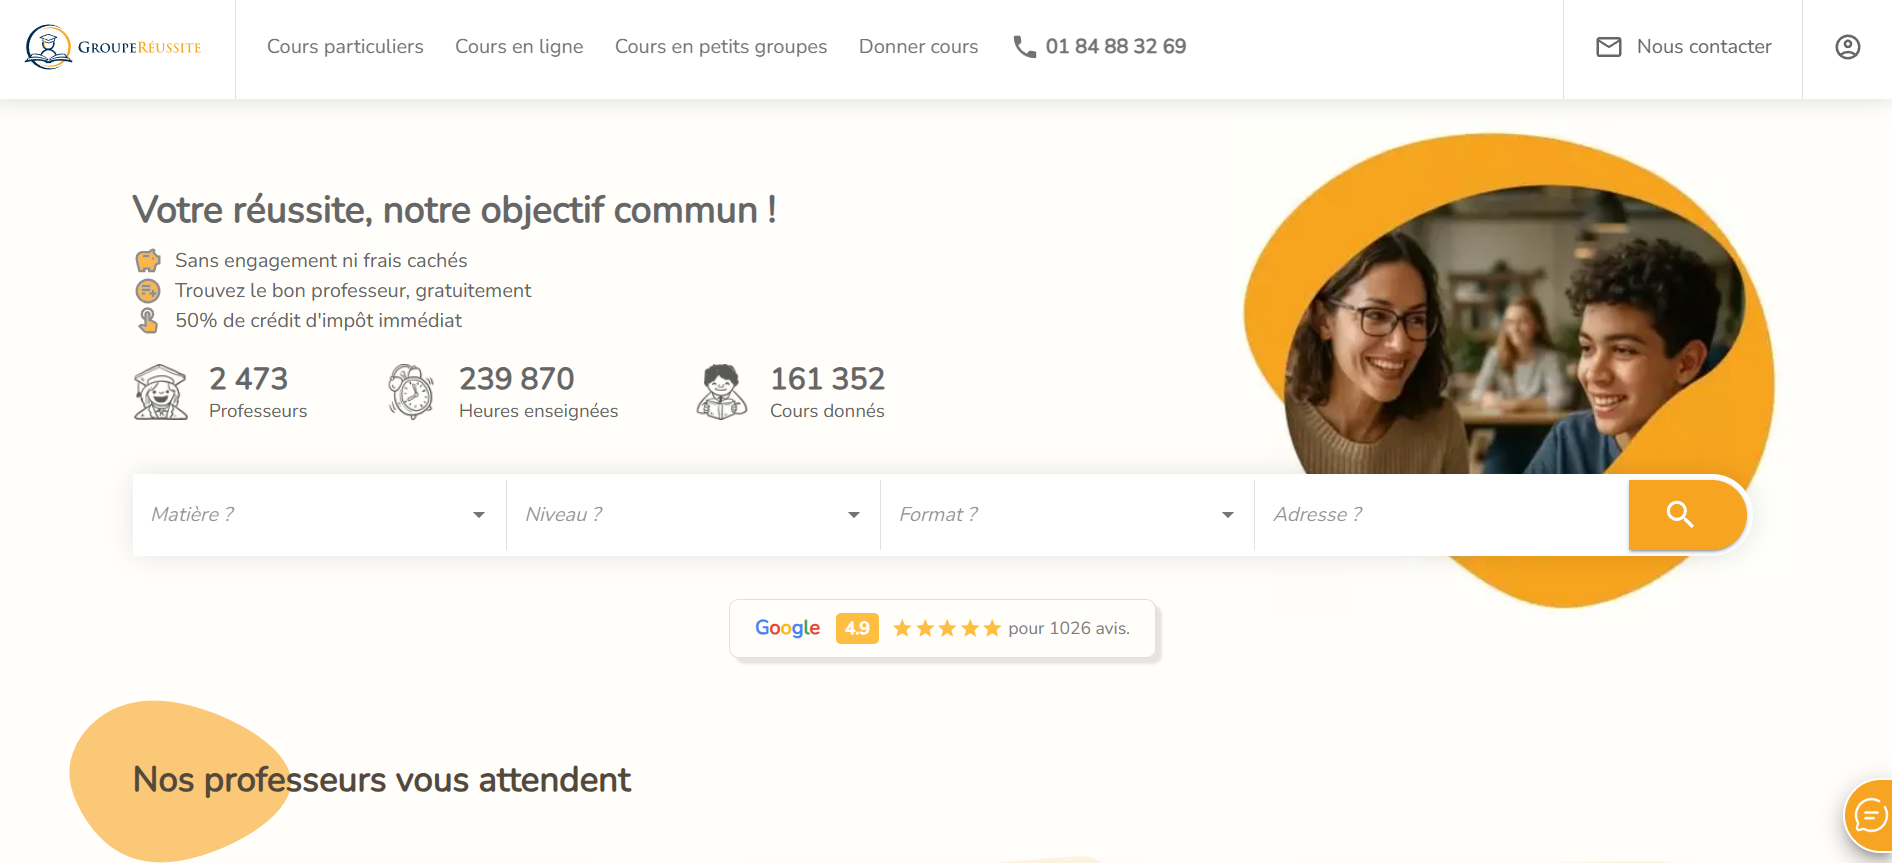Open the user account profile icon
This screenshot has height=863, width=1892.
point(1848,47)
